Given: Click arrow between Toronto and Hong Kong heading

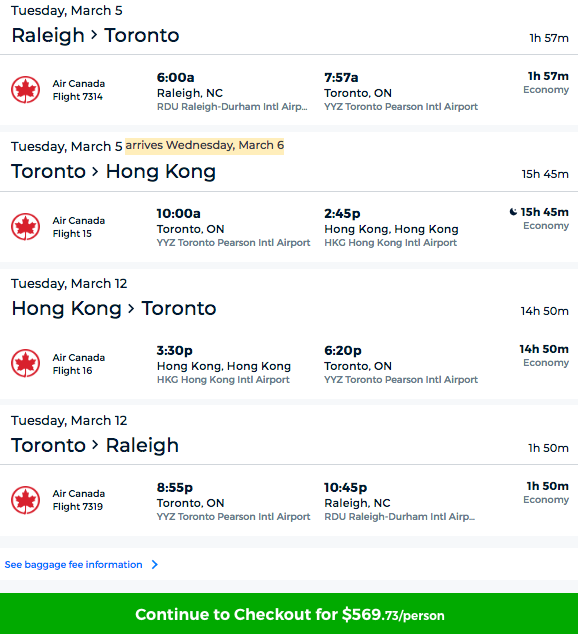Looking at the screenshot, I should 95,171.
